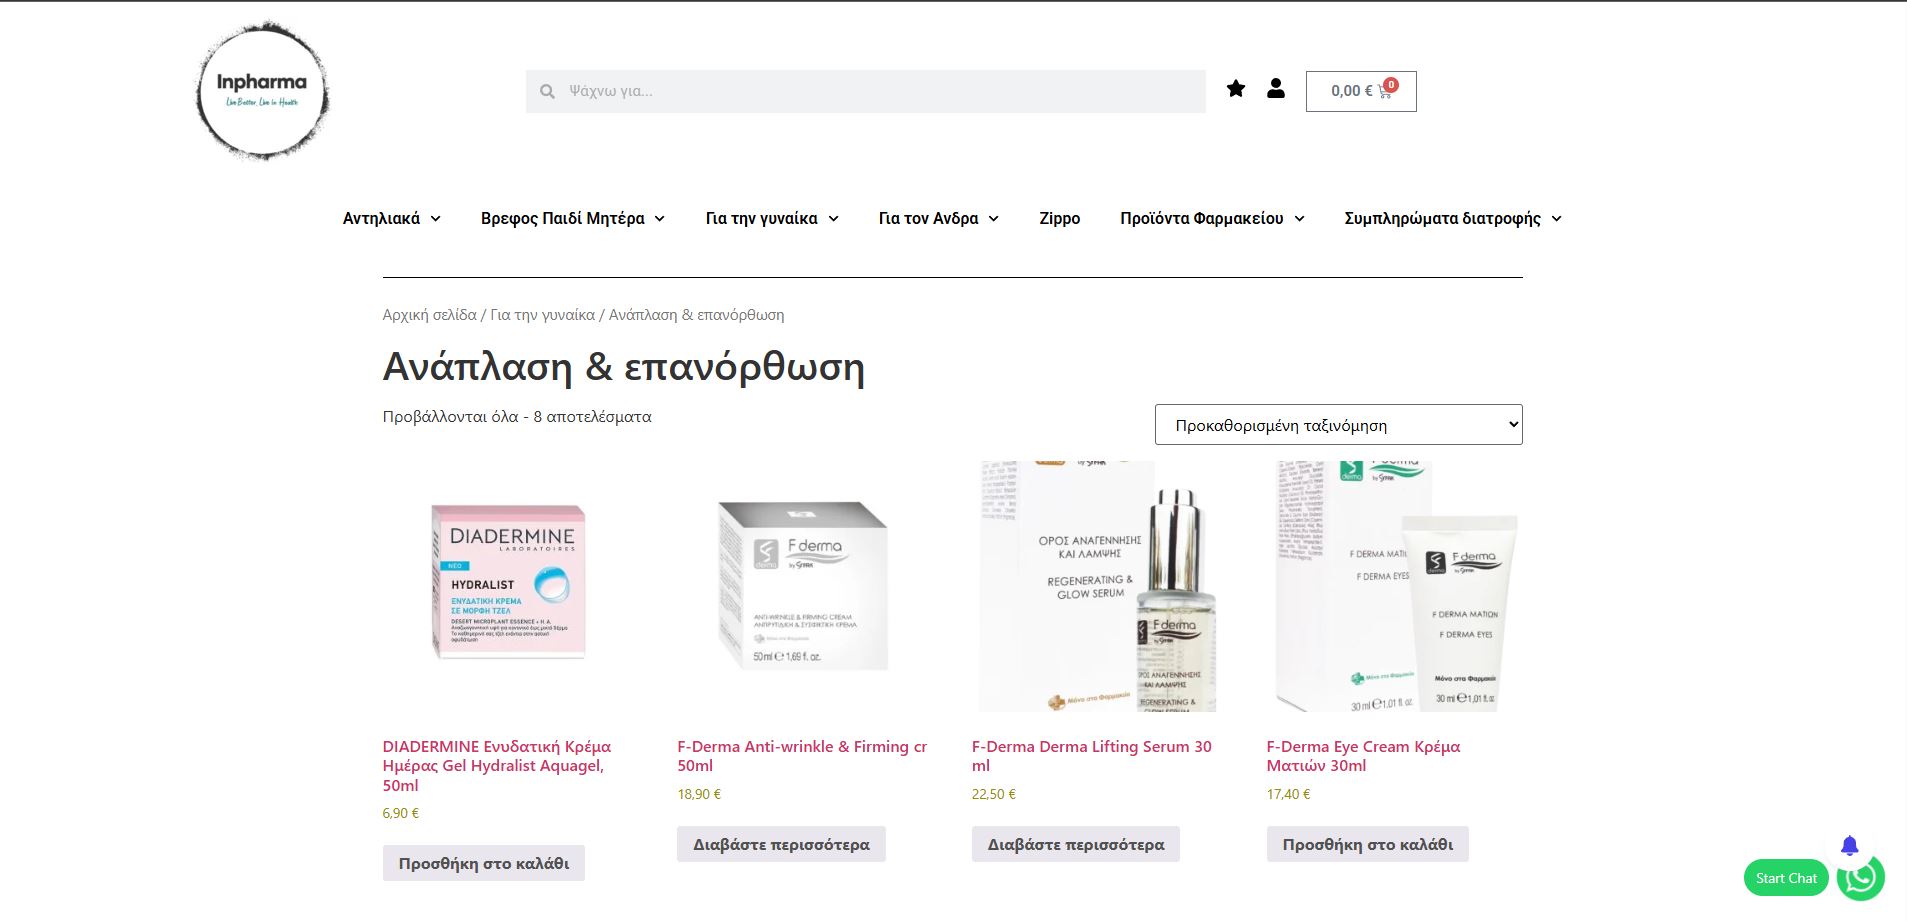Screen dimensions: 1907x921
Task: Open the Για την γυναίκα menu
Action: coord(761,218)
